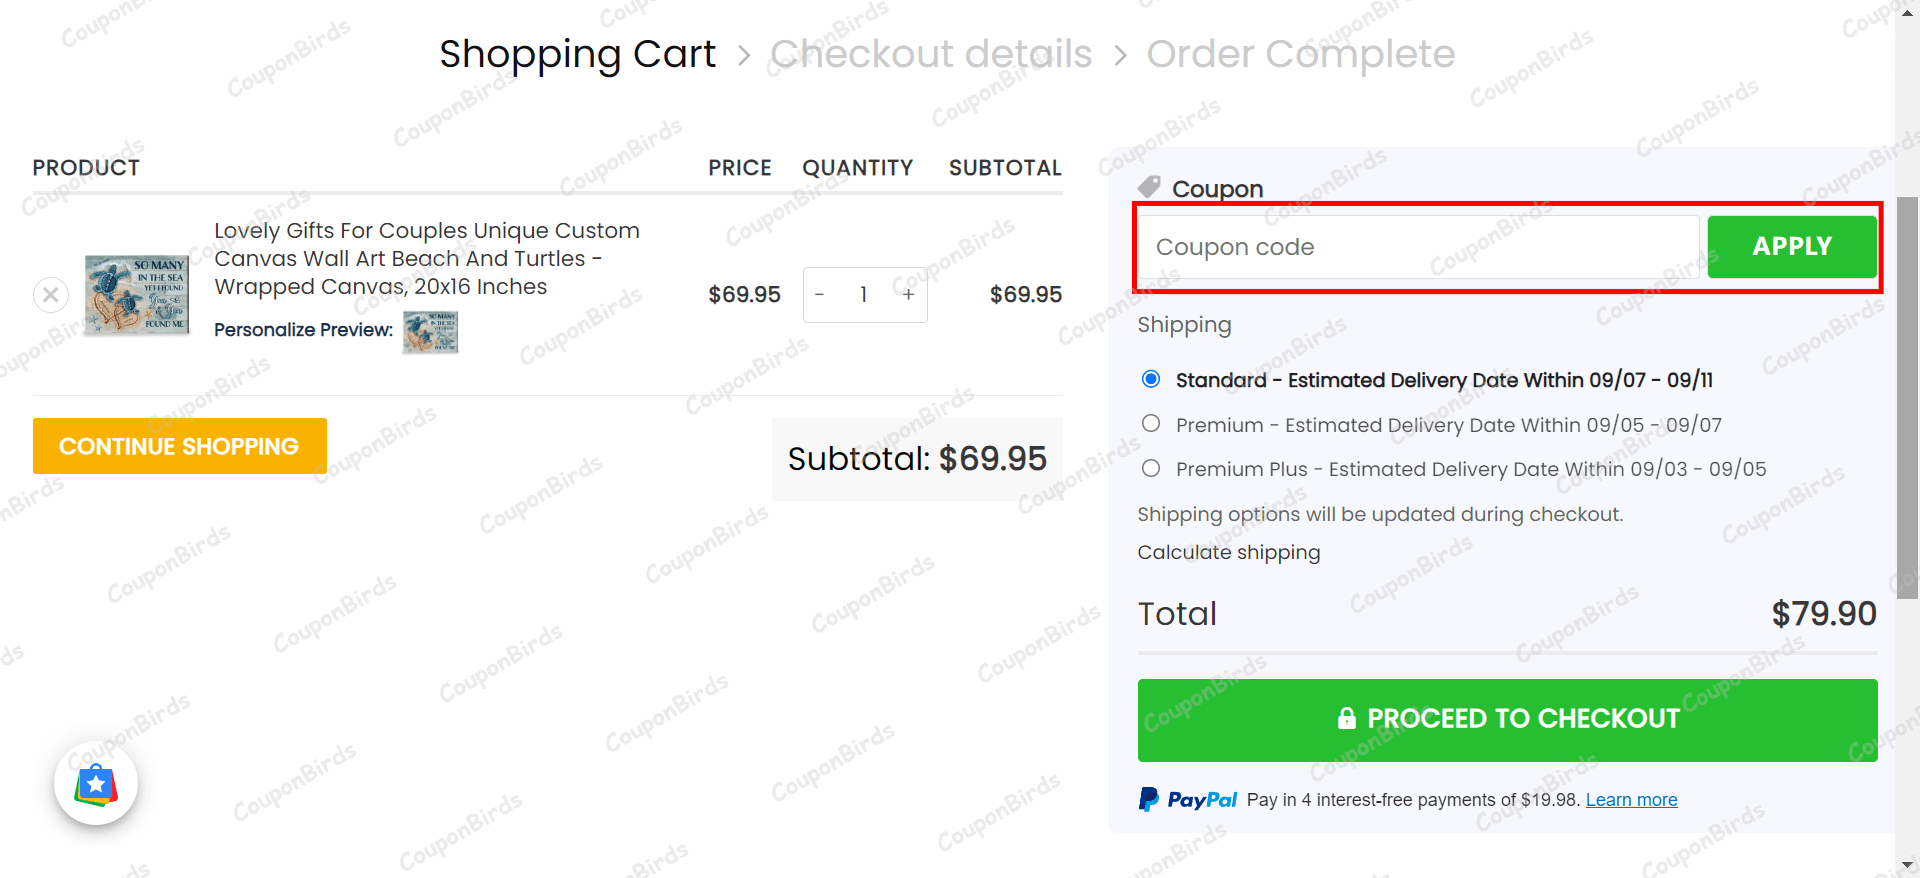Select Premium shipping option
This screenshot has height=878, width=1920.
click(x=1150, y=423)
